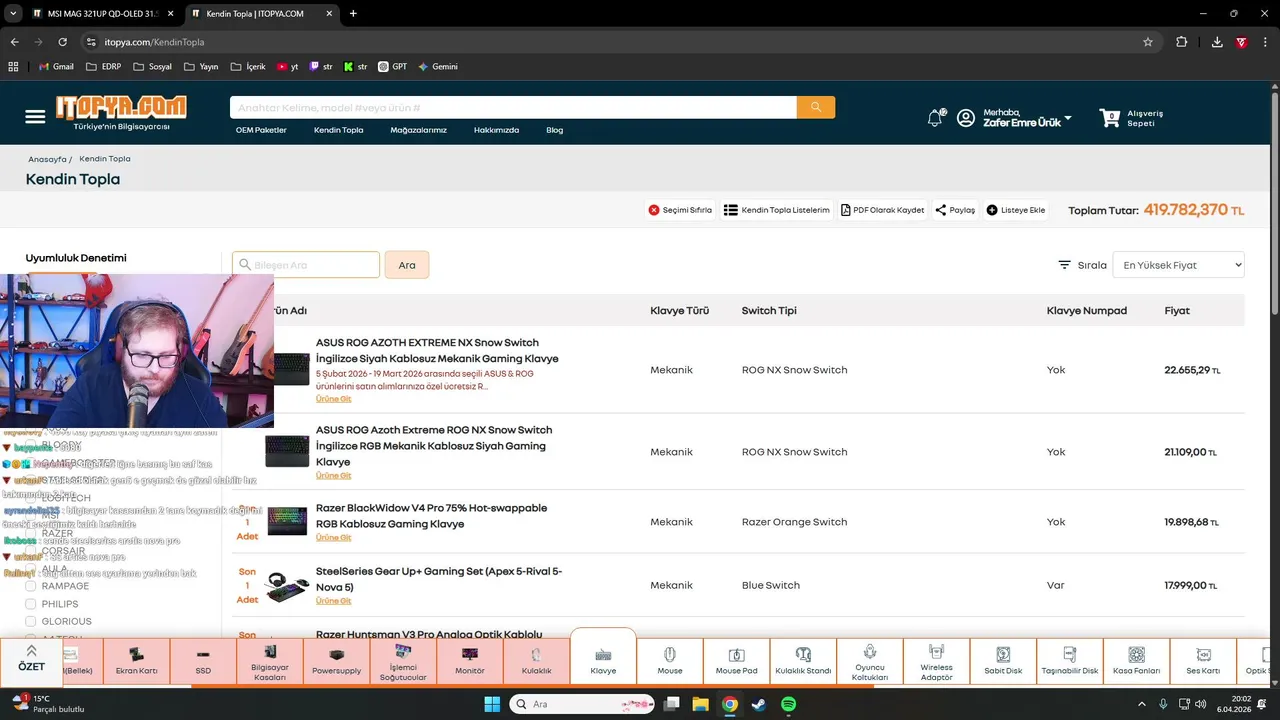Click the Bileşen Ara search field
1280x720 pixels.
coord(306,265)
